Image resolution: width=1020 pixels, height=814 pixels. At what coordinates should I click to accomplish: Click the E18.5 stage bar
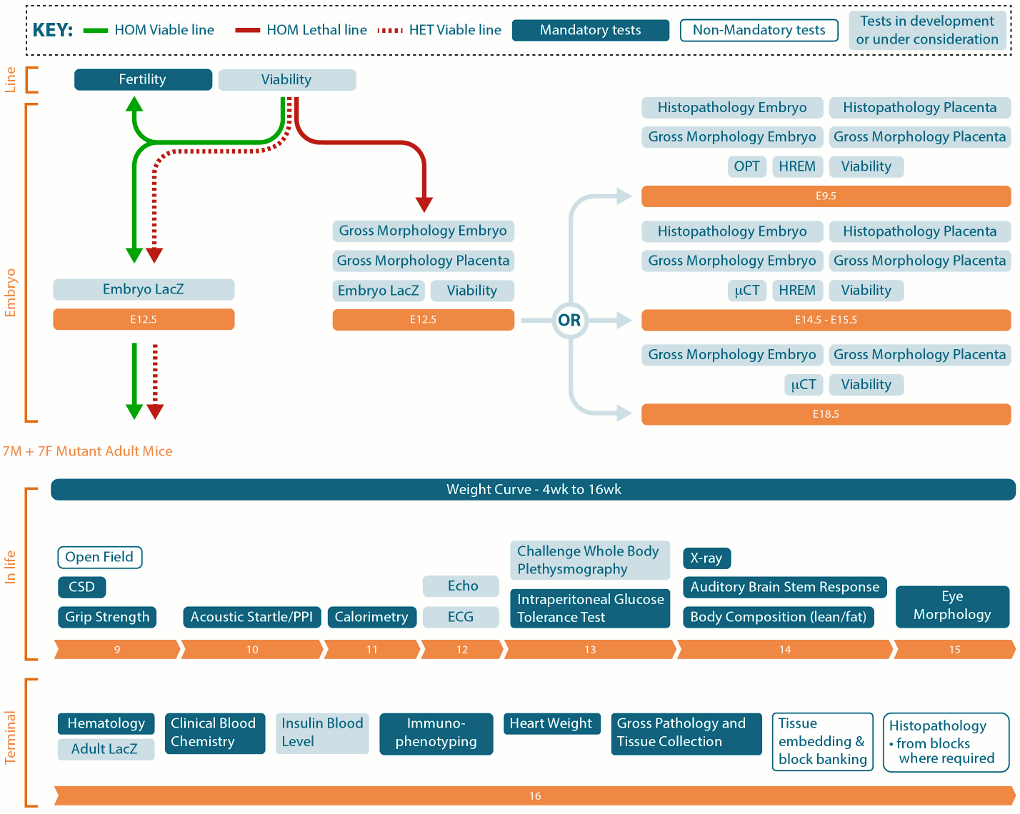[x=826, y=414]
